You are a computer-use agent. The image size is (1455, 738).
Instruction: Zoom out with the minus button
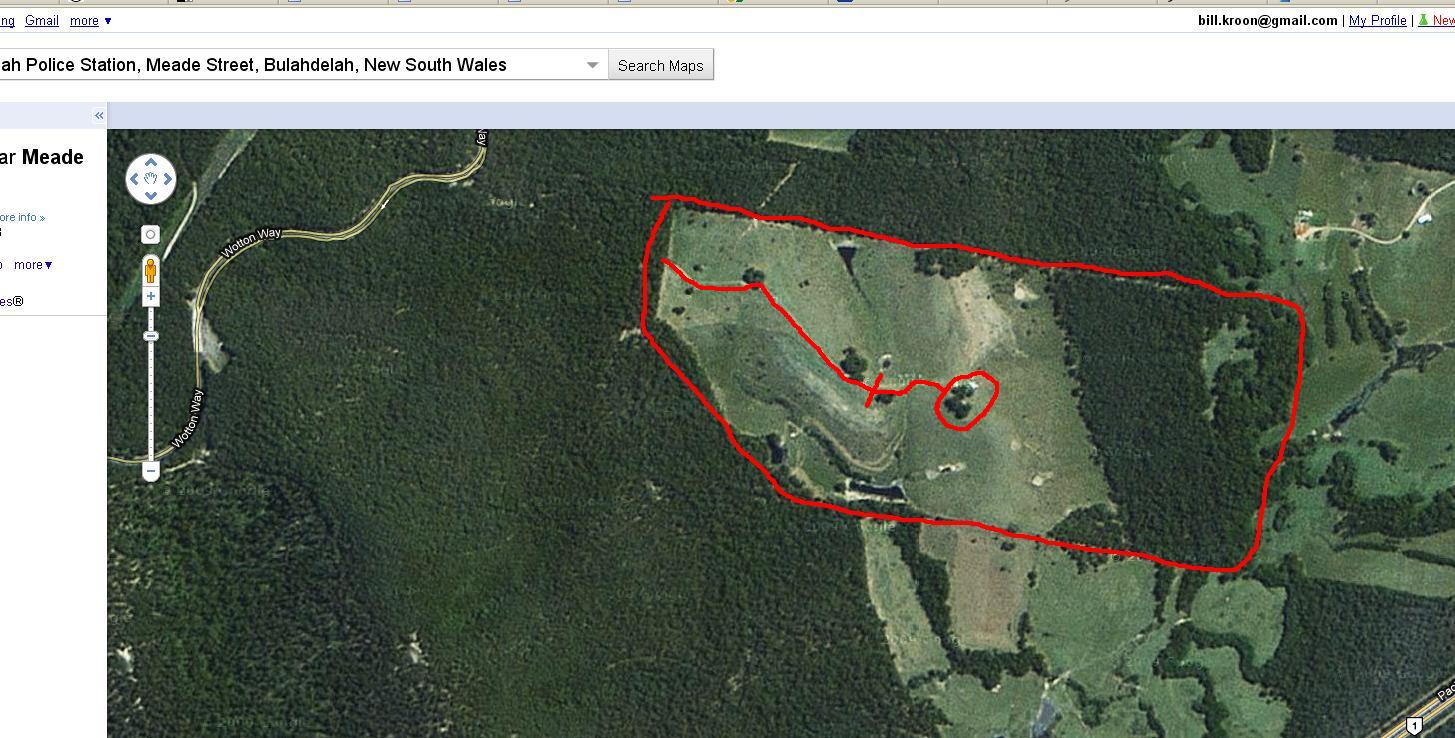tap(151, 470)
